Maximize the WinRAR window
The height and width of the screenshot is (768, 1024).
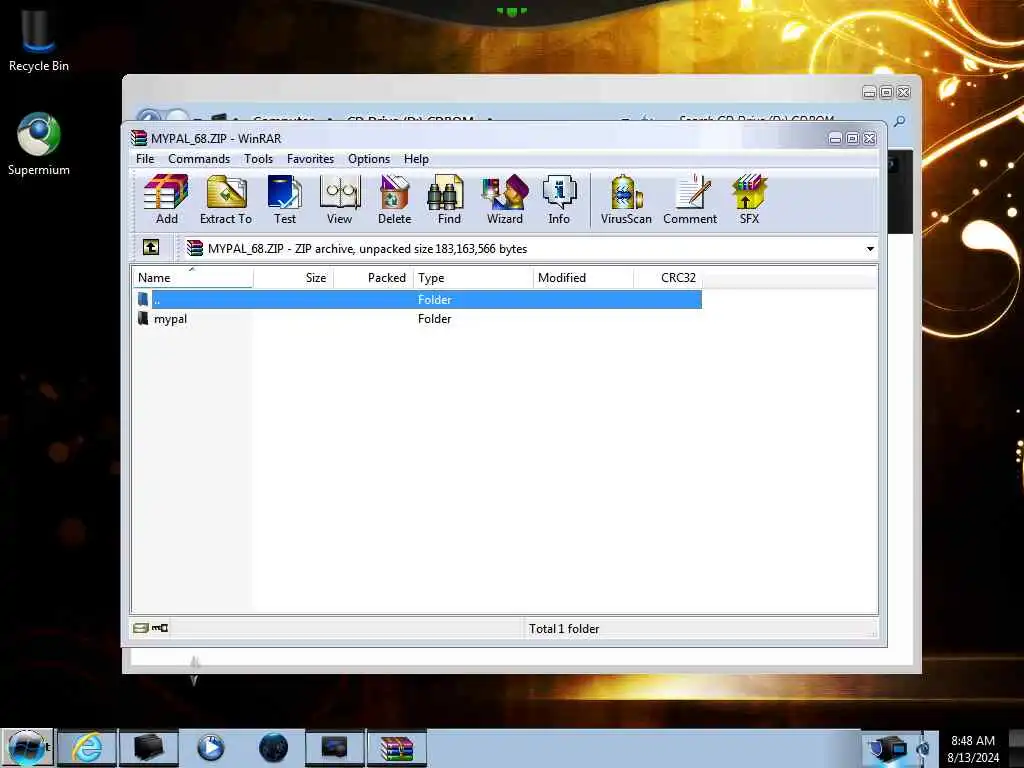[852, 138]
